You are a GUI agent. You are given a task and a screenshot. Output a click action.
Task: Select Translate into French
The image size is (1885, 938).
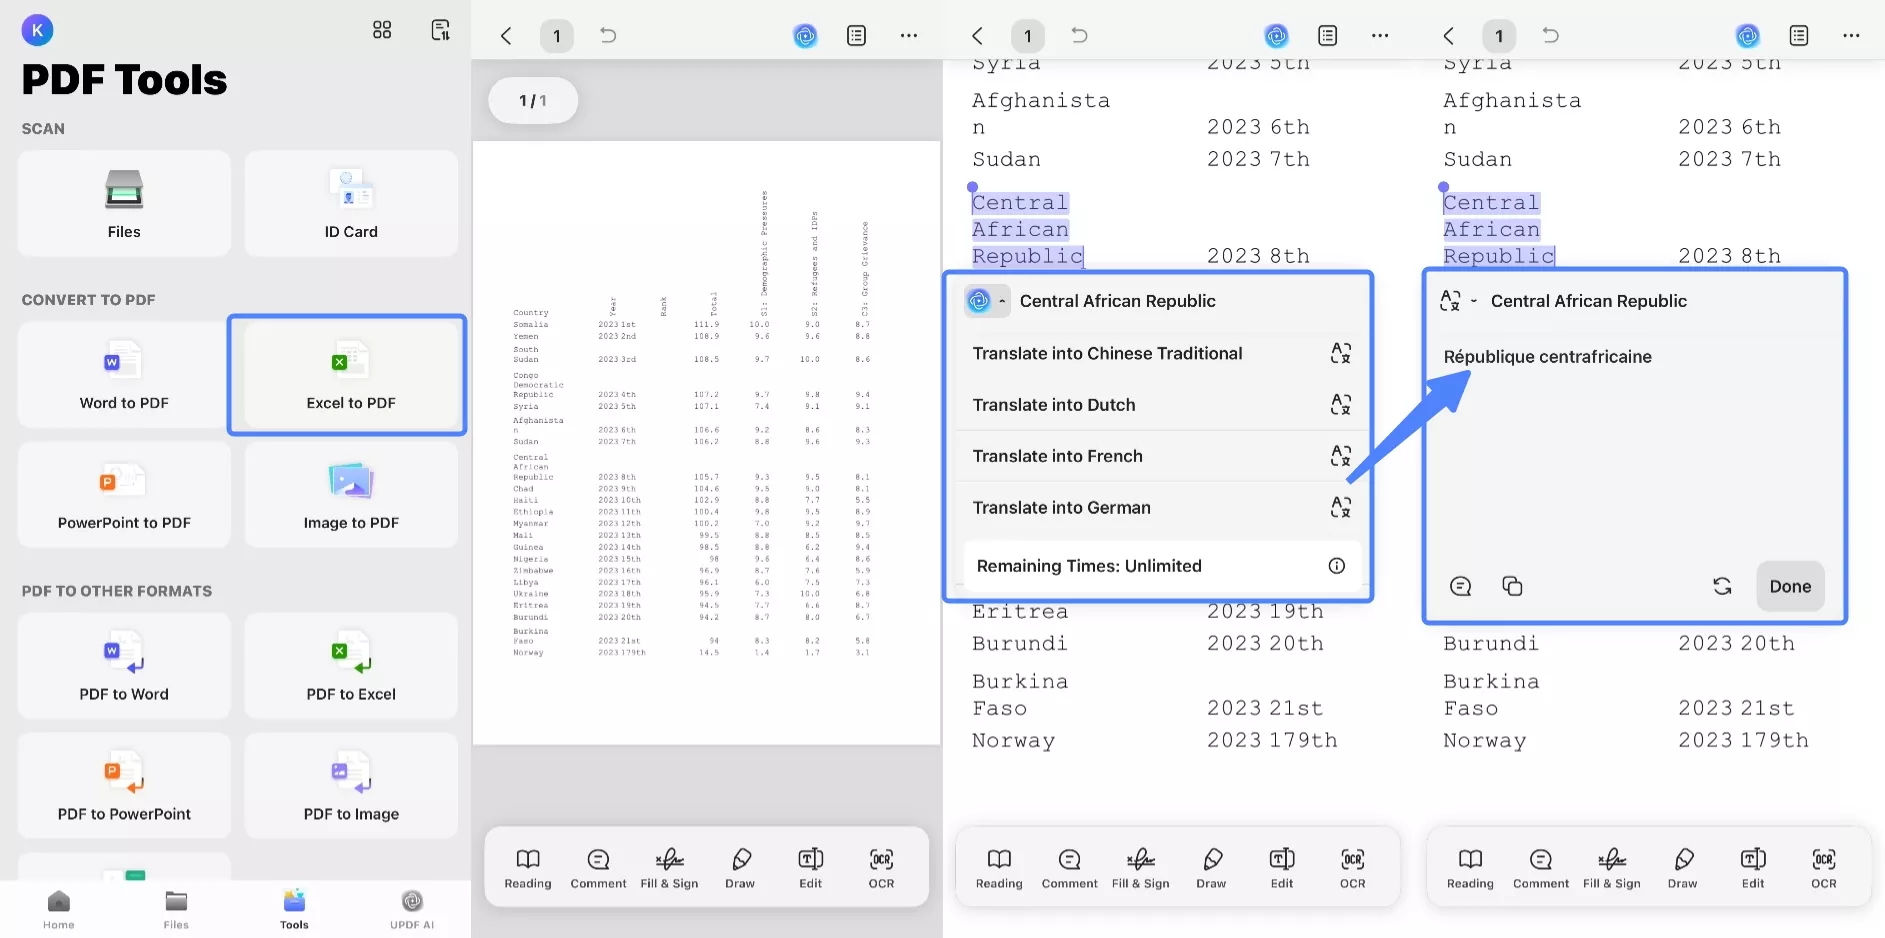tap(1057, 456)
